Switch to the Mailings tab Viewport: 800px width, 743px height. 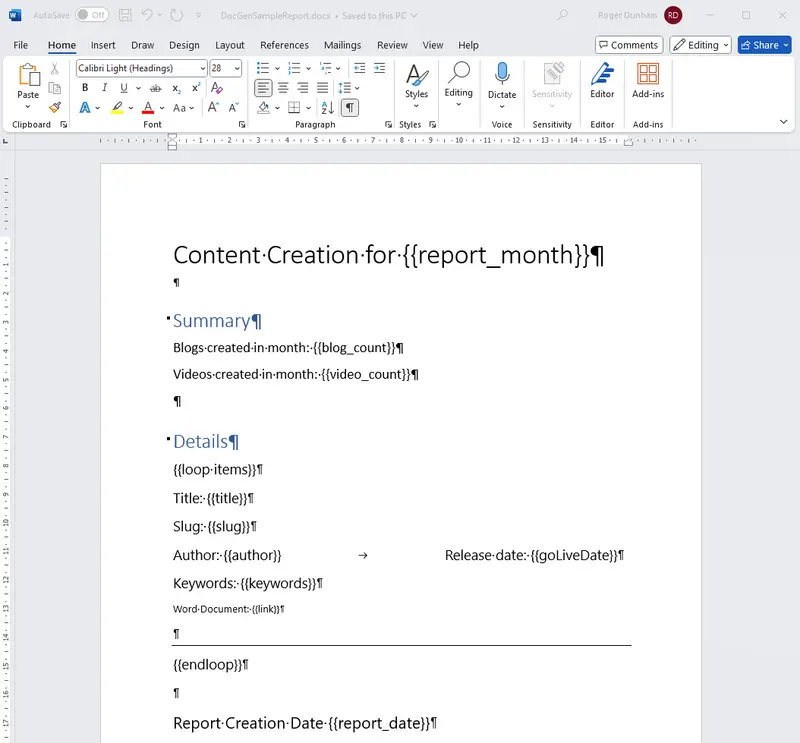pos(342,45)
